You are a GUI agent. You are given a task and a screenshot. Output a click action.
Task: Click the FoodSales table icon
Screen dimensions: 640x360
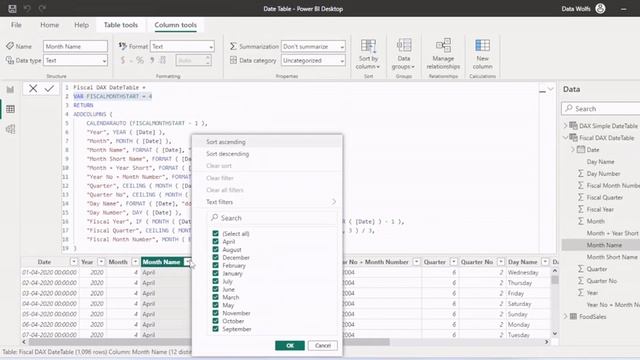(x=573, y=316)
